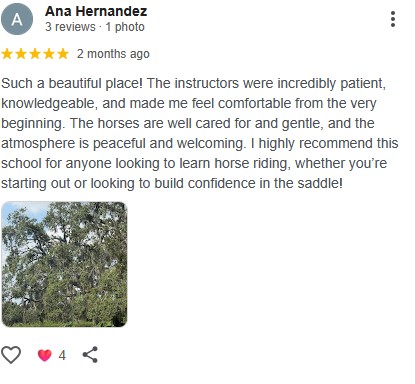Open the three-dot more options menu
The height and width of the screenshot is (384, 415).
[x=393, y=19]
